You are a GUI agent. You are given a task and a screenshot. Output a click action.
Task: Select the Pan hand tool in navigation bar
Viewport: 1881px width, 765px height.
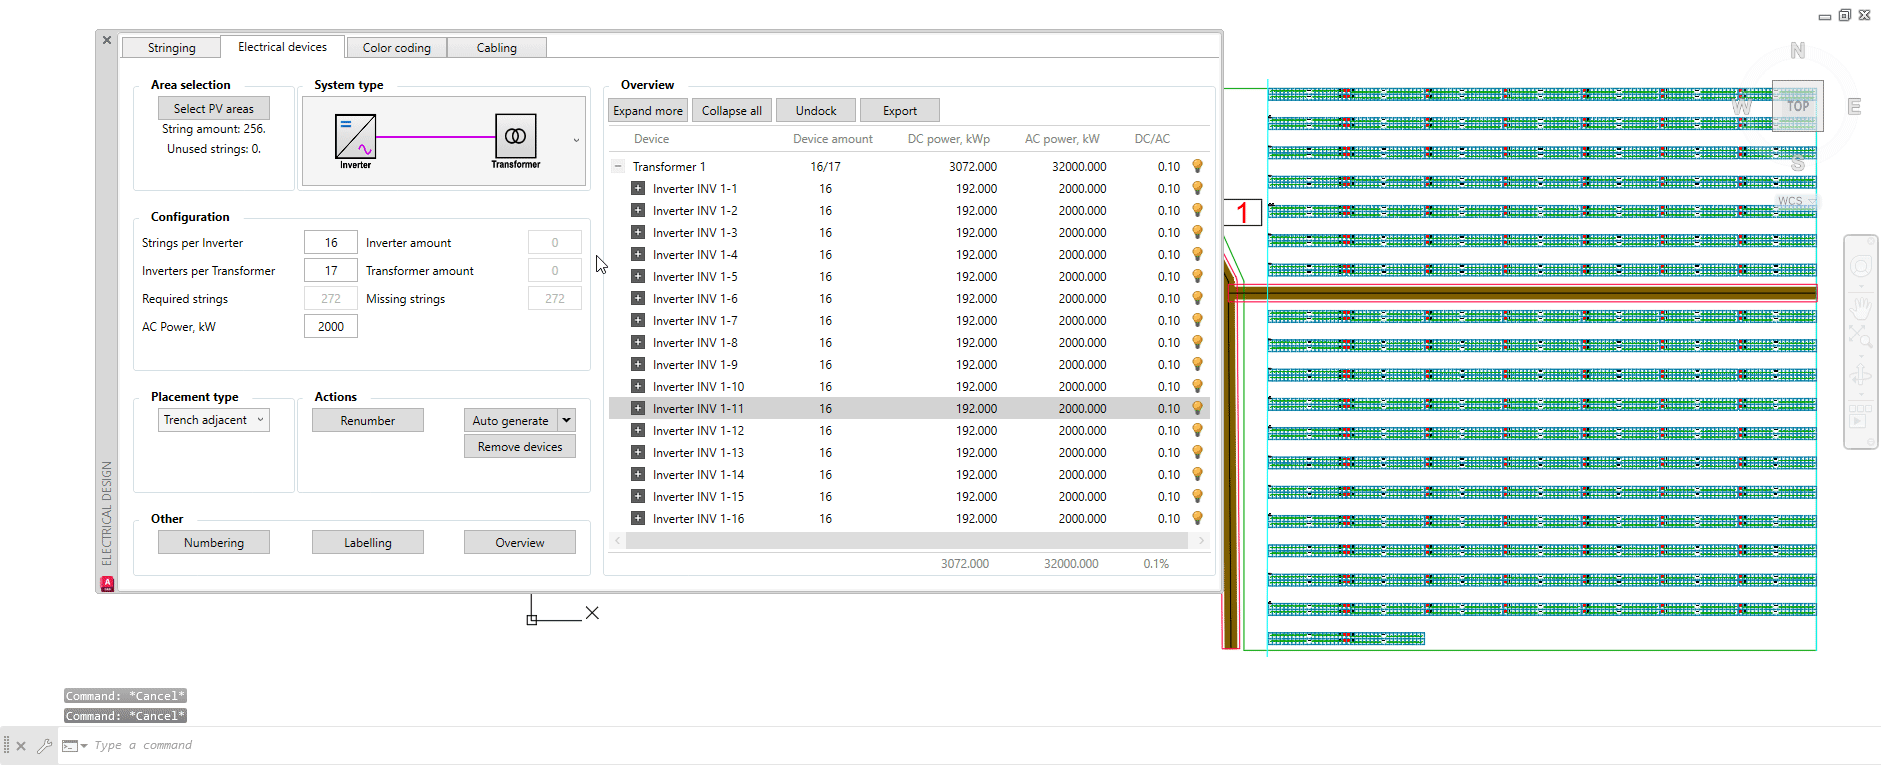1861,307
